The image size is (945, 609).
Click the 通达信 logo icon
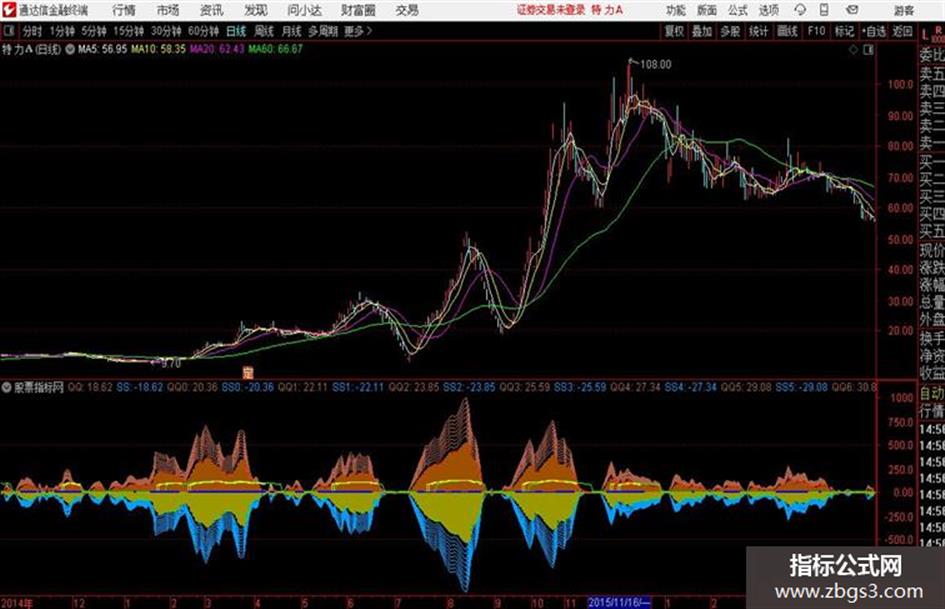tap(9, 10)
